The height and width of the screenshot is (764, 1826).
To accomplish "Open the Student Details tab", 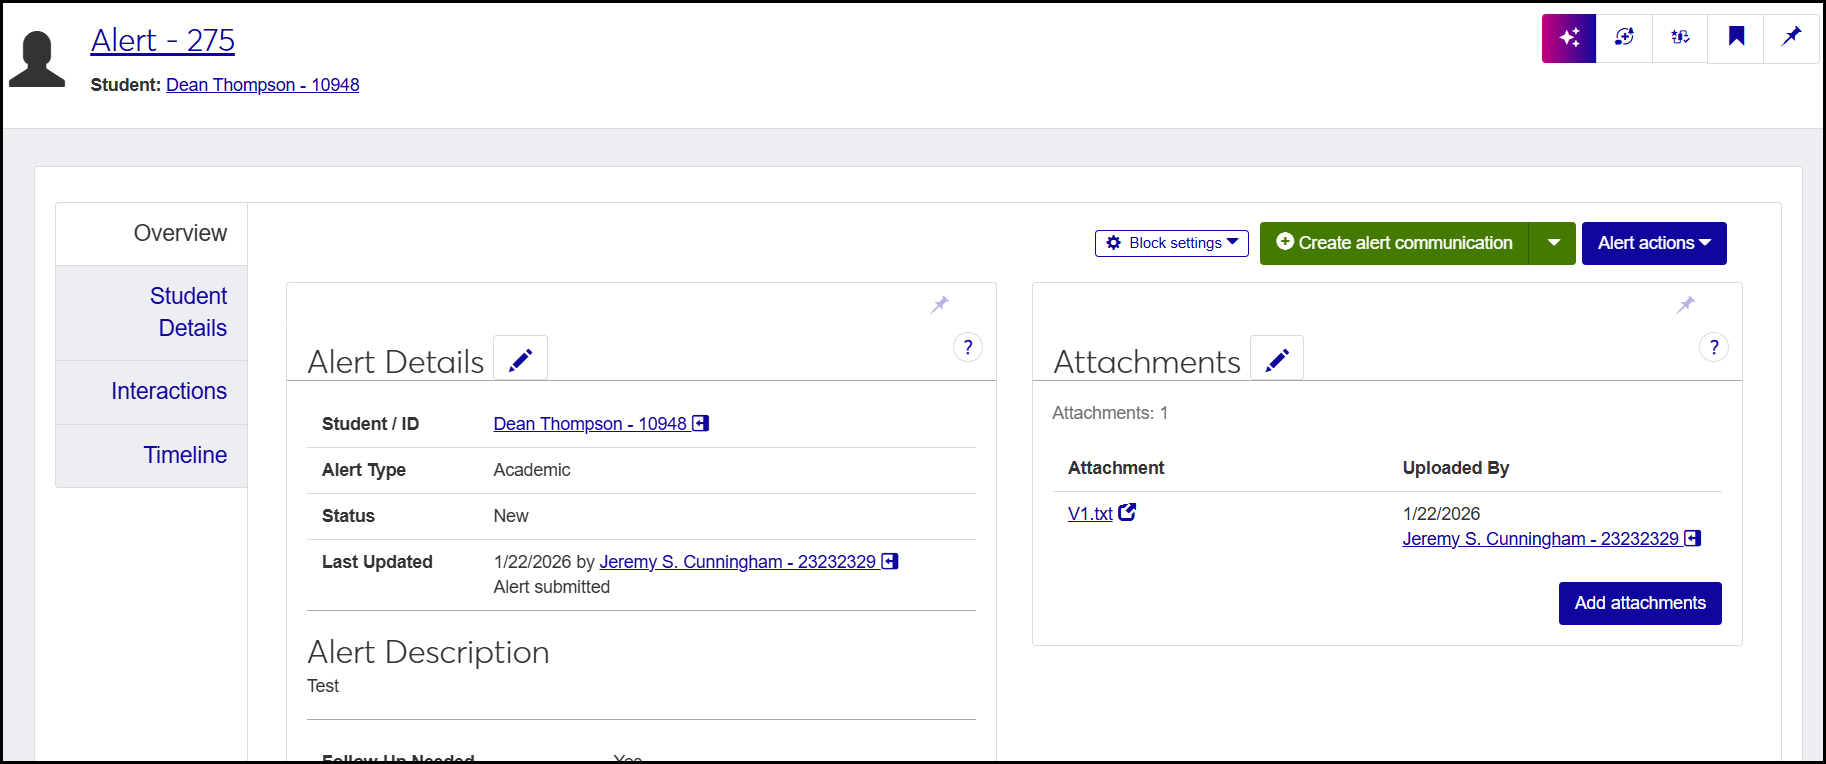I will click(152, 312).
